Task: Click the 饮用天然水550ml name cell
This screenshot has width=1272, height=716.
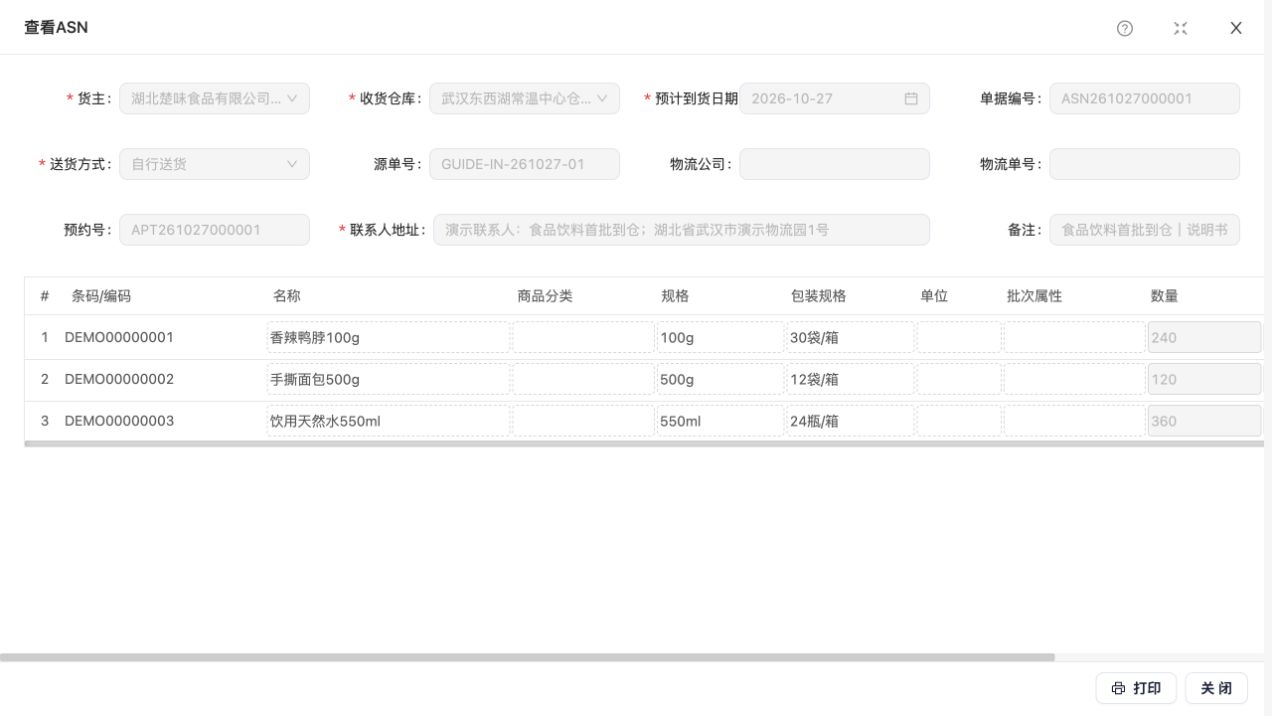Action: coord(388,421)
